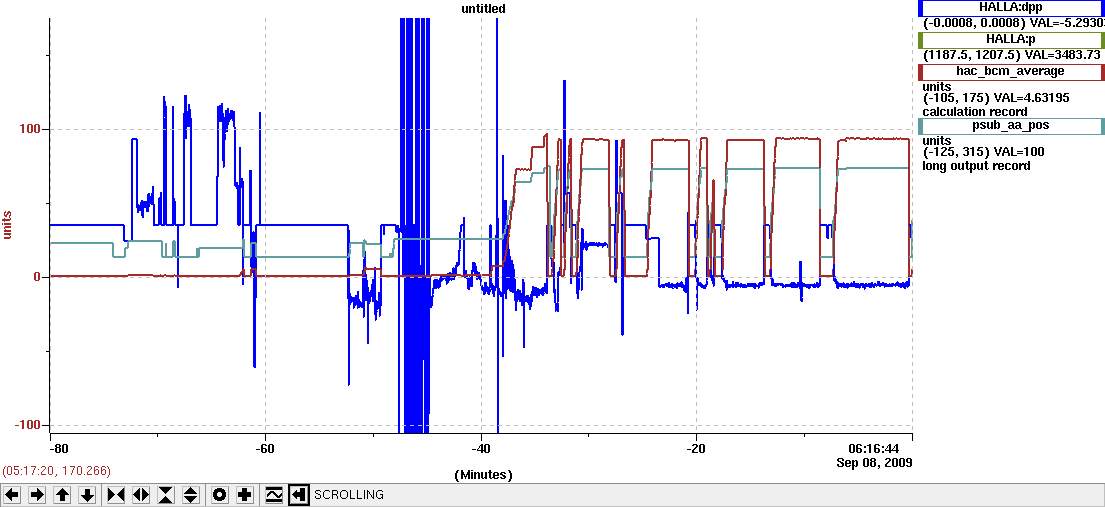Click the (Minutes) x-axis label
Viewport: 1105px width, 507px height.
[483, 474]
